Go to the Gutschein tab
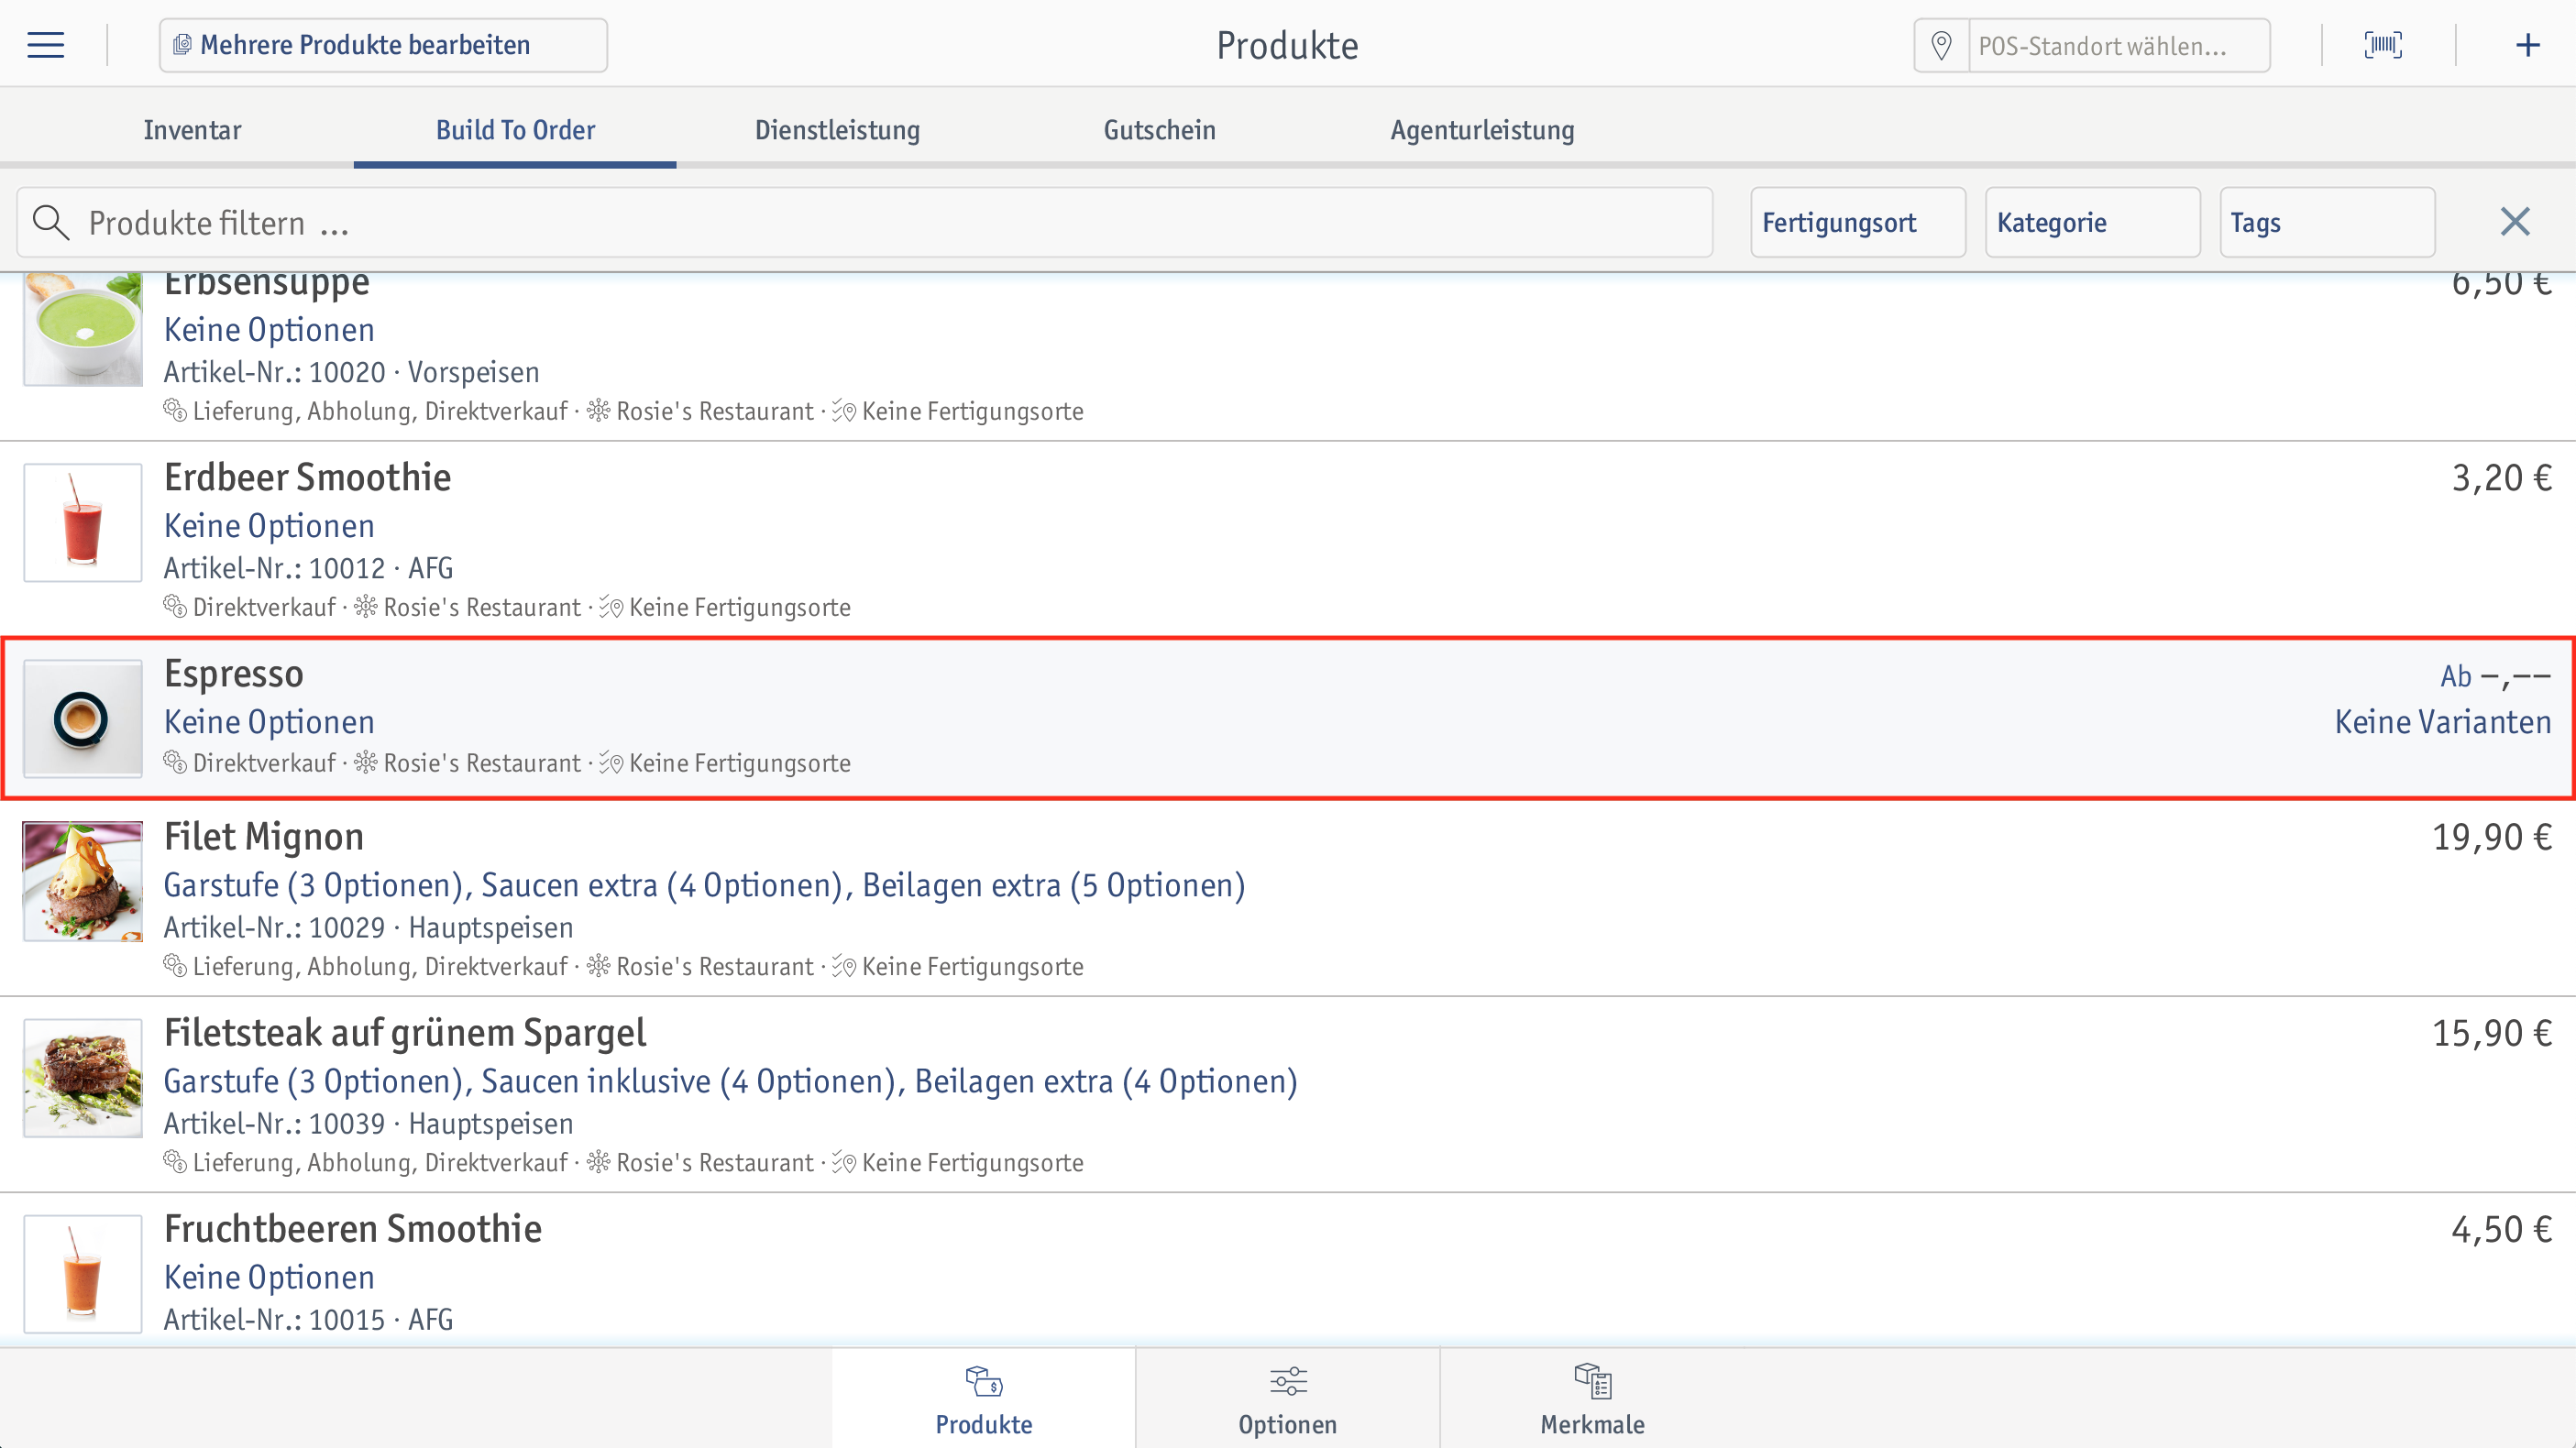 [x=1159, y=130]
